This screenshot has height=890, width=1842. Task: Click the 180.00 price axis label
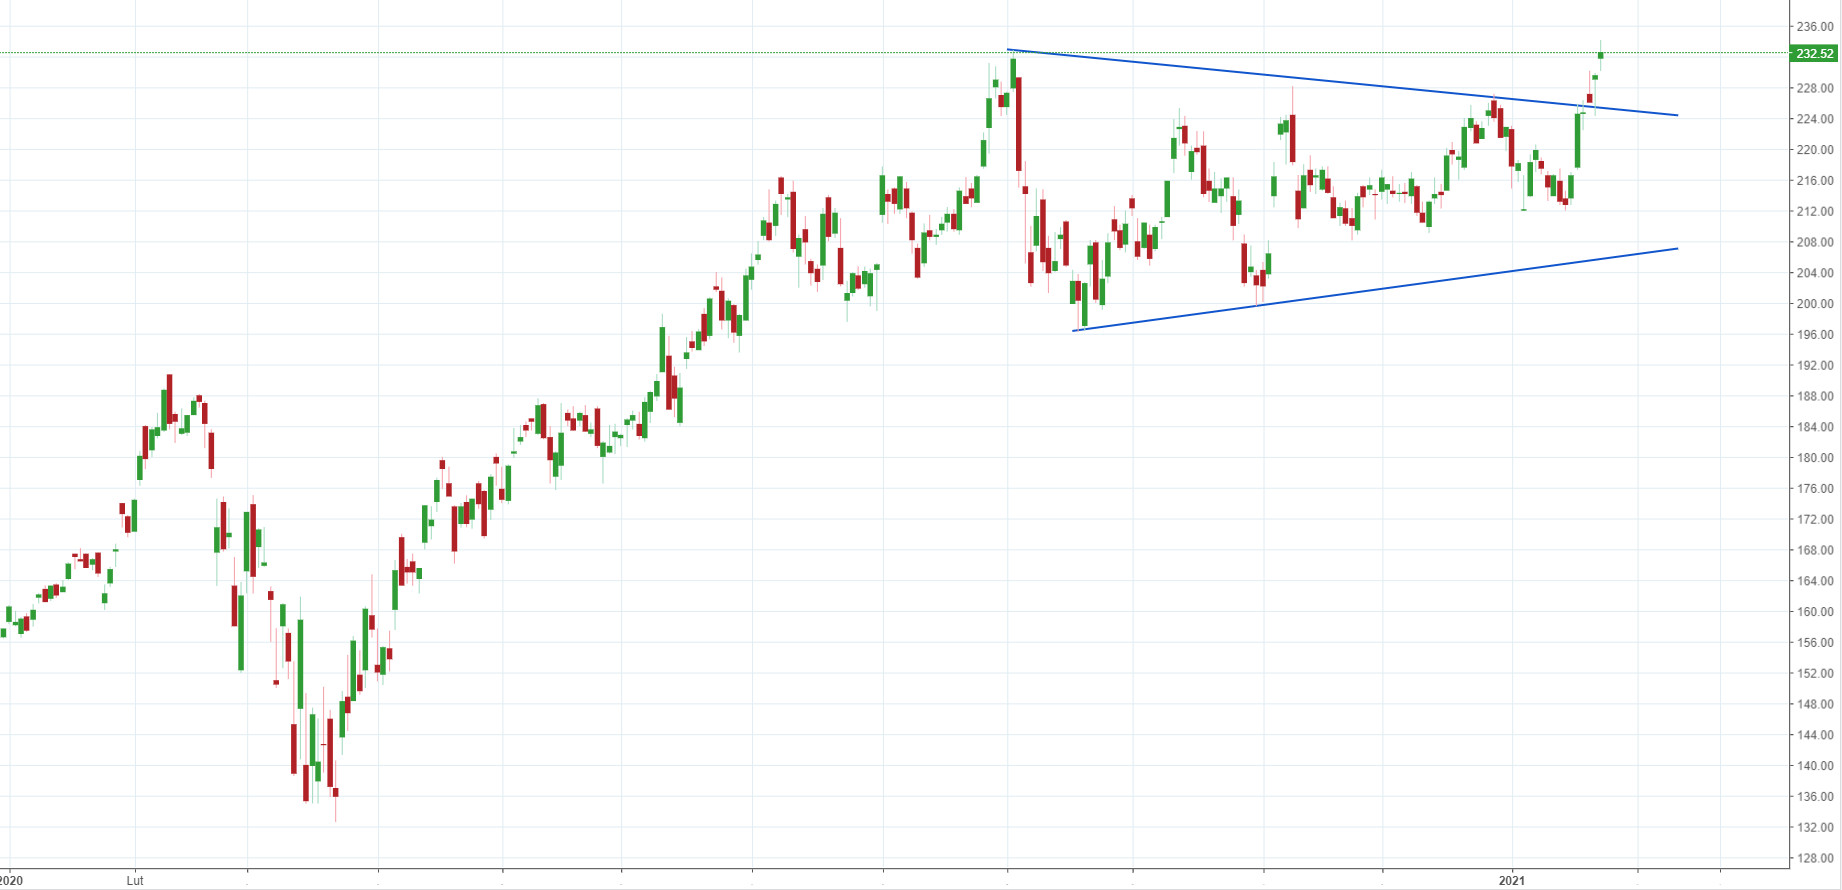[1815, 458]
